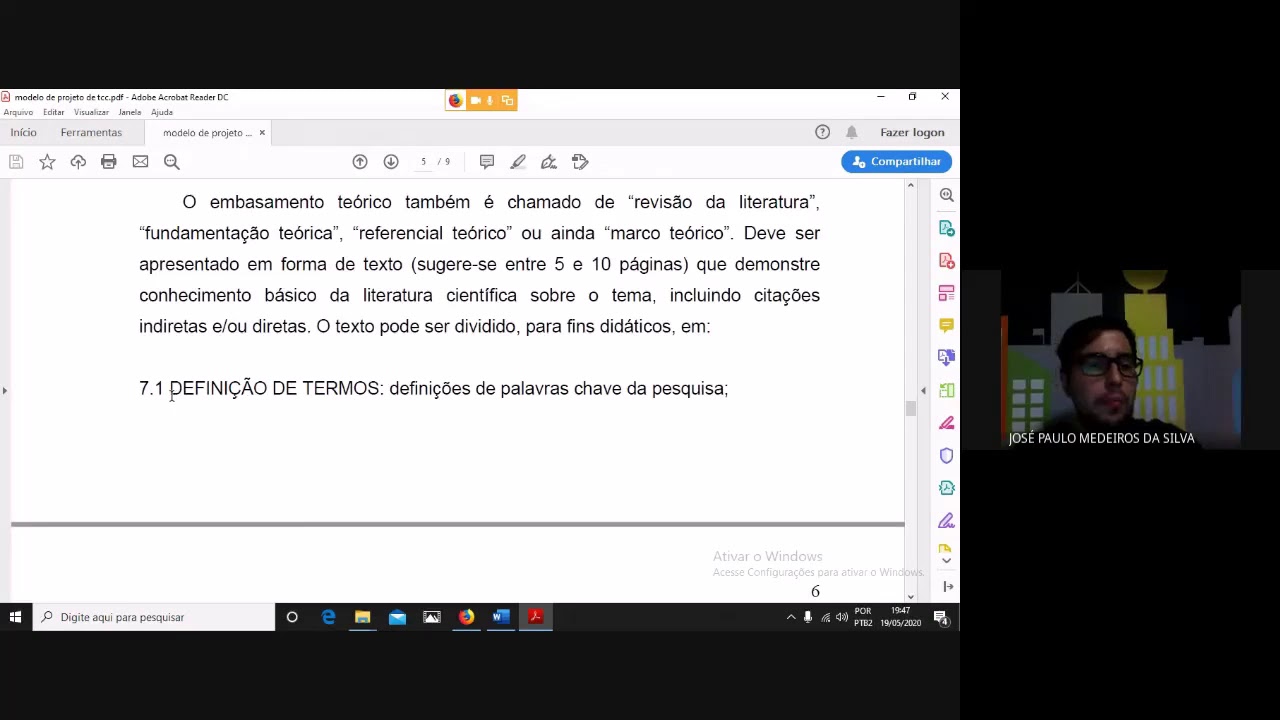
Task: Hide right pane with small triangle toggle
Action: 923,390
